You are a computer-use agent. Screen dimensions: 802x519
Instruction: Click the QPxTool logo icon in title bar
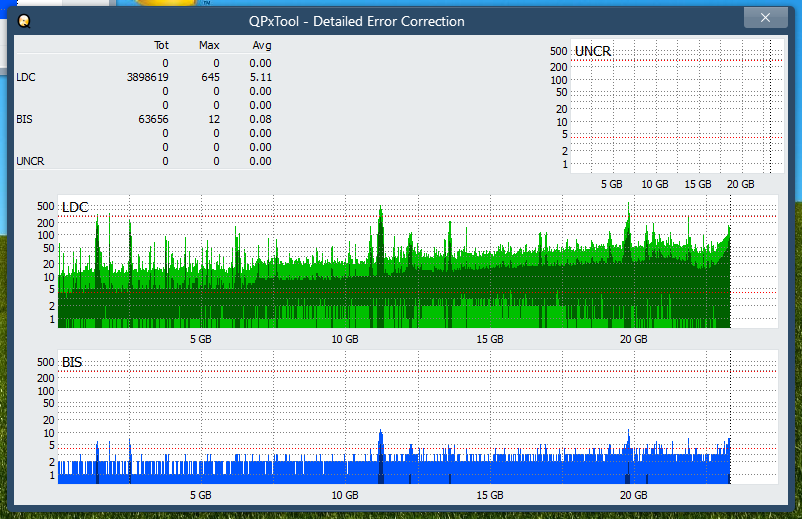click(x=24, y=21)
